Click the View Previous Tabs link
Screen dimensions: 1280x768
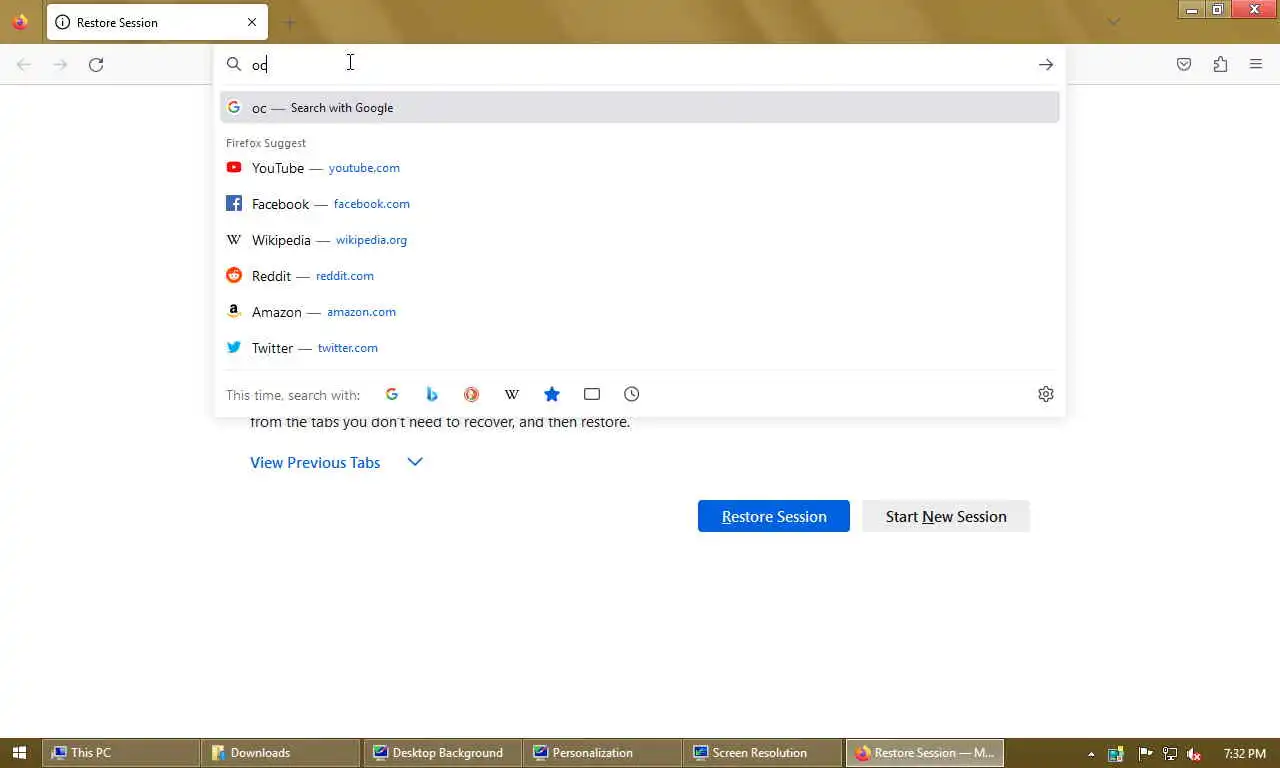(x=315, y=462)
